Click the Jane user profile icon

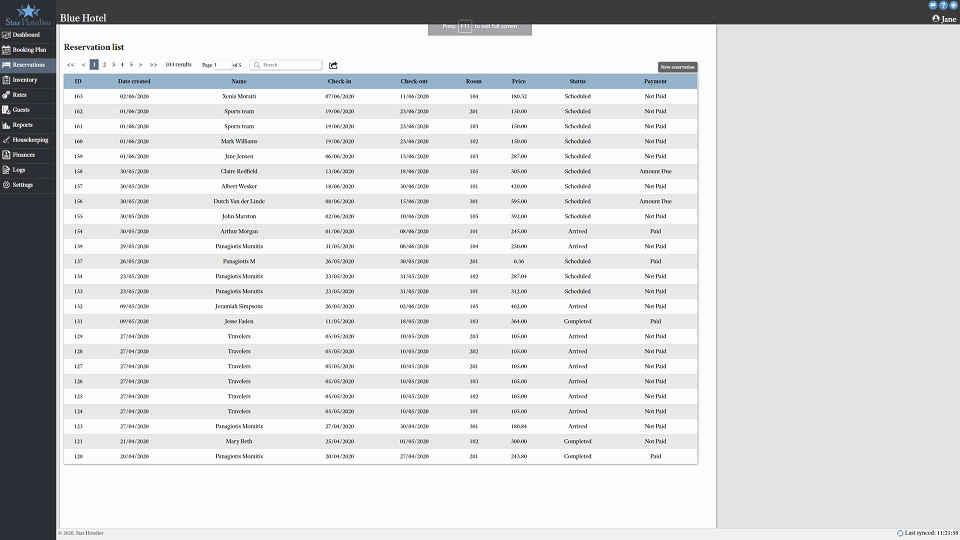(936, 18)
